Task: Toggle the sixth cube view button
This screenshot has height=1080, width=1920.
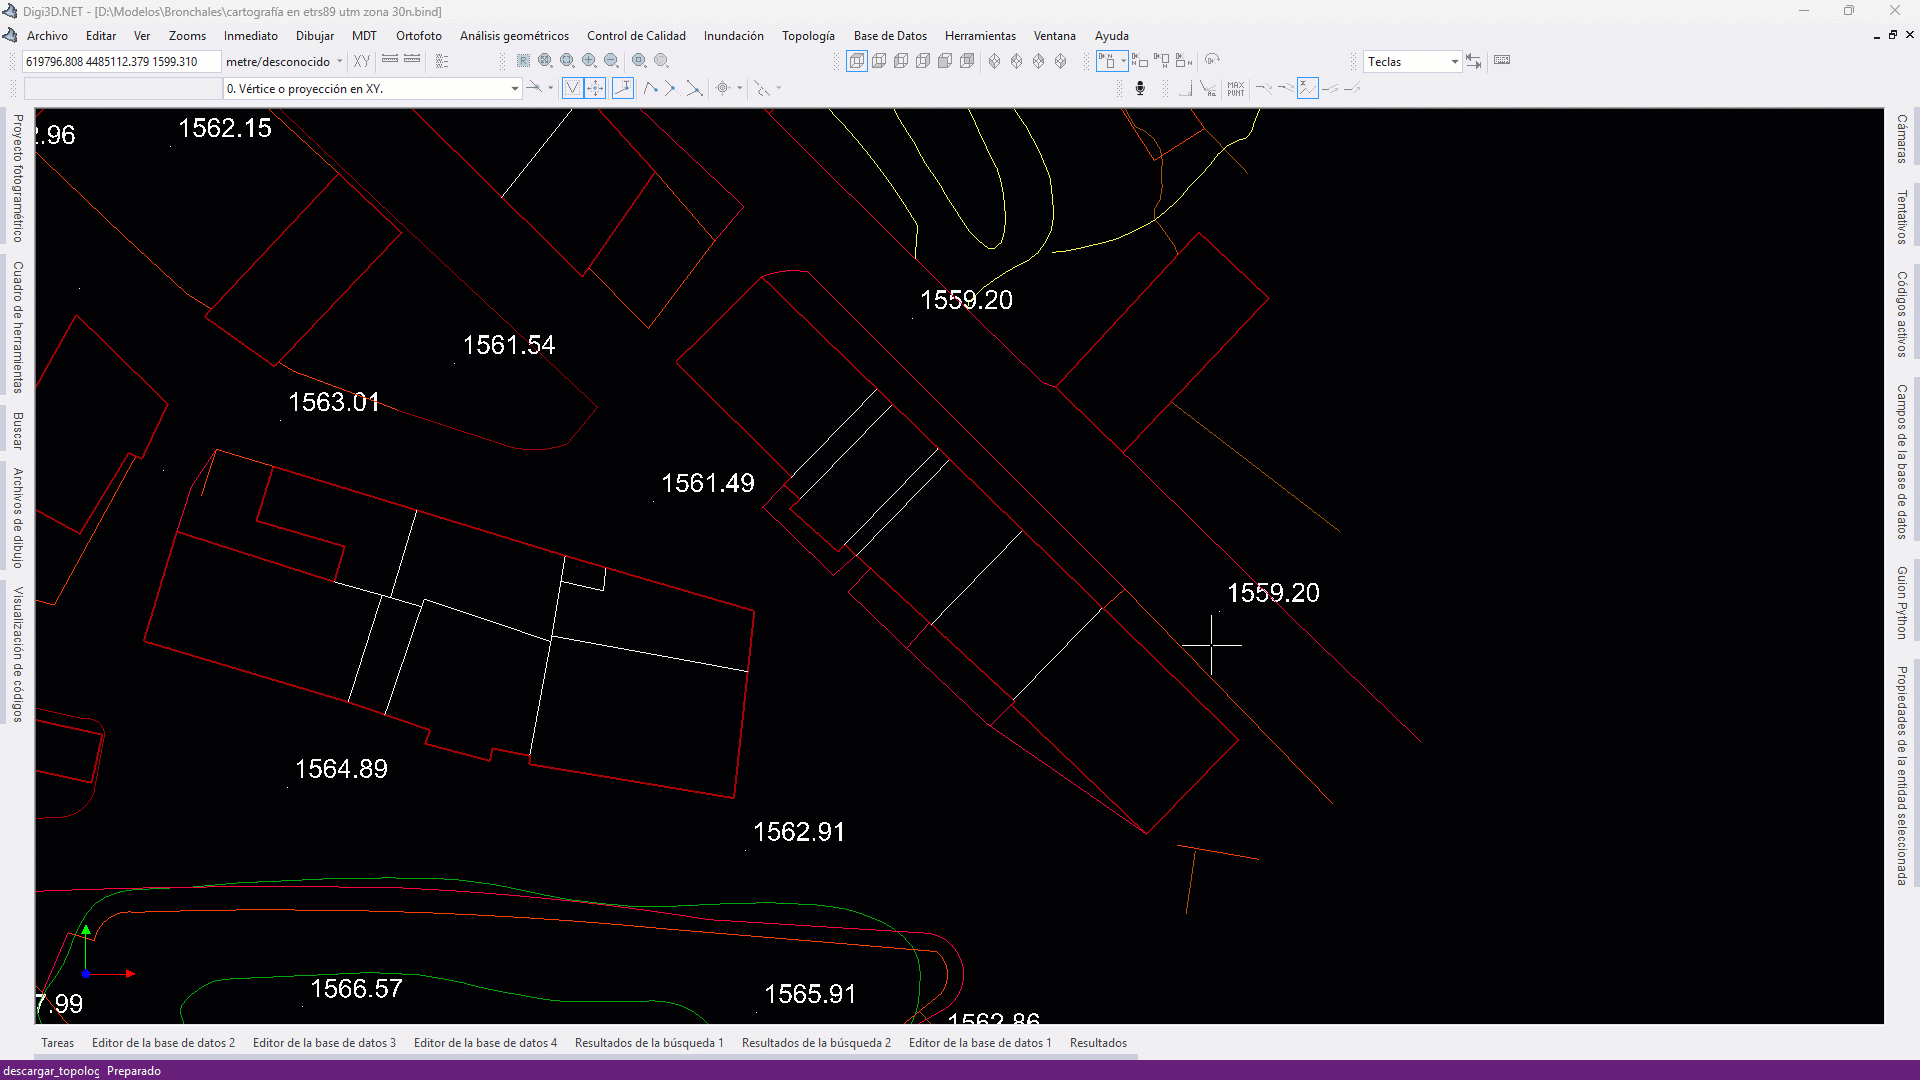Action: coord(967,61)
